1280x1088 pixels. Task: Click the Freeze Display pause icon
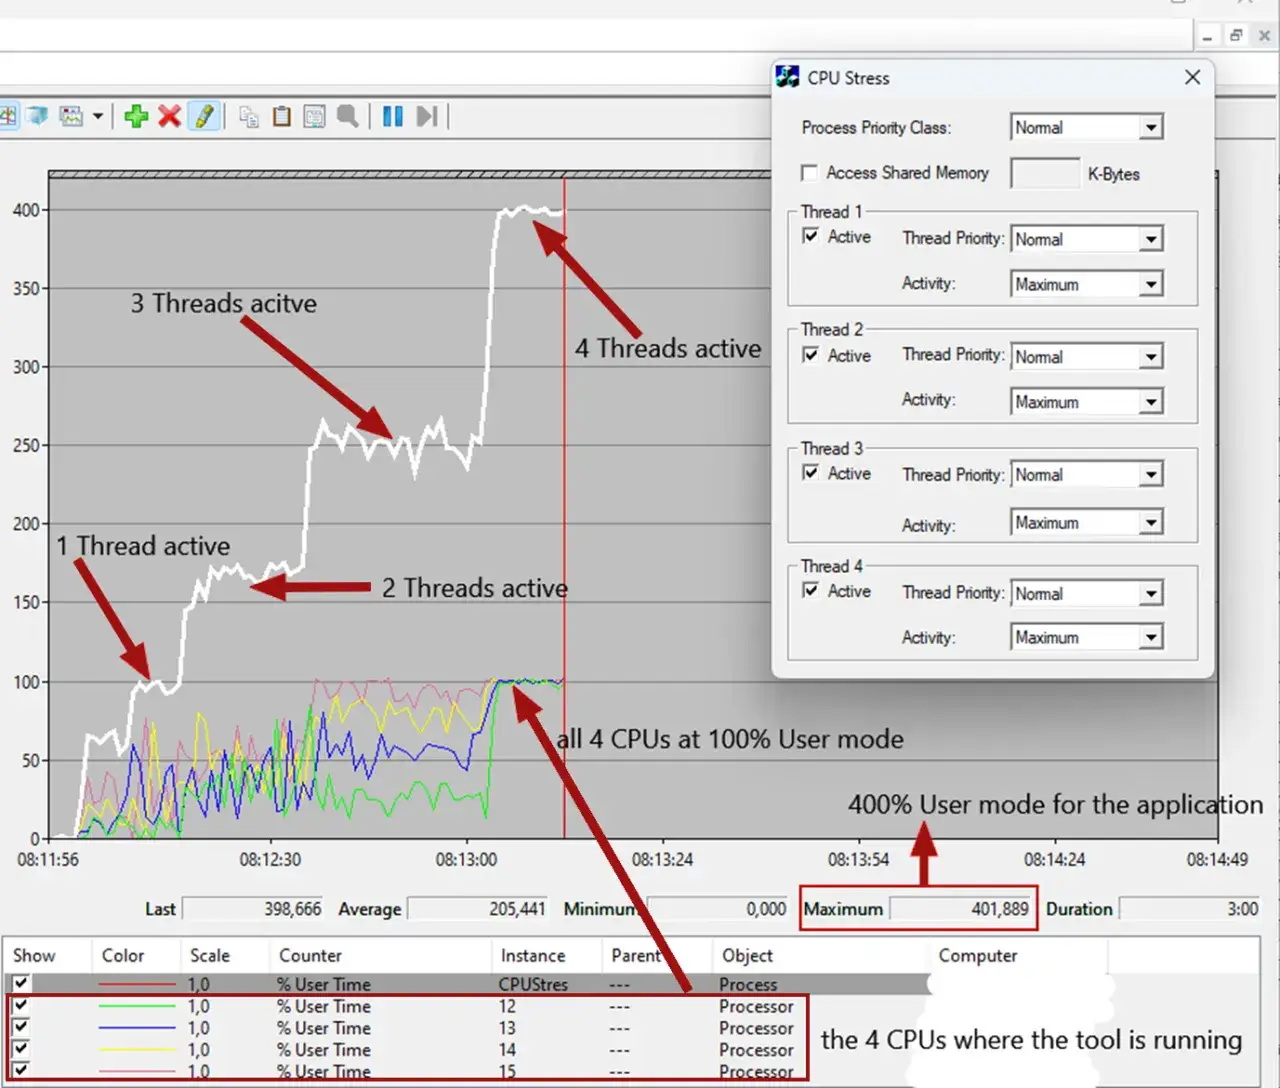pos(393,116)
